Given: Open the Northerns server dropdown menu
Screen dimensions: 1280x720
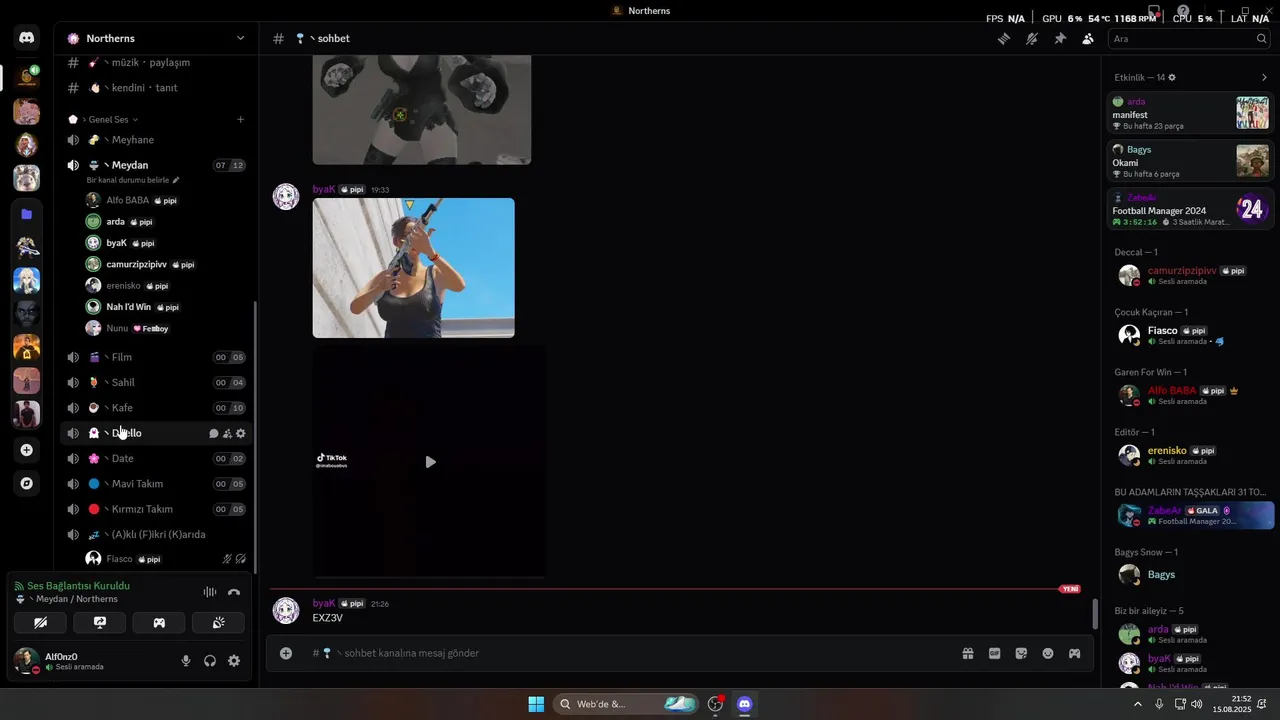Looking at the screenshot, I should [156, 38].
